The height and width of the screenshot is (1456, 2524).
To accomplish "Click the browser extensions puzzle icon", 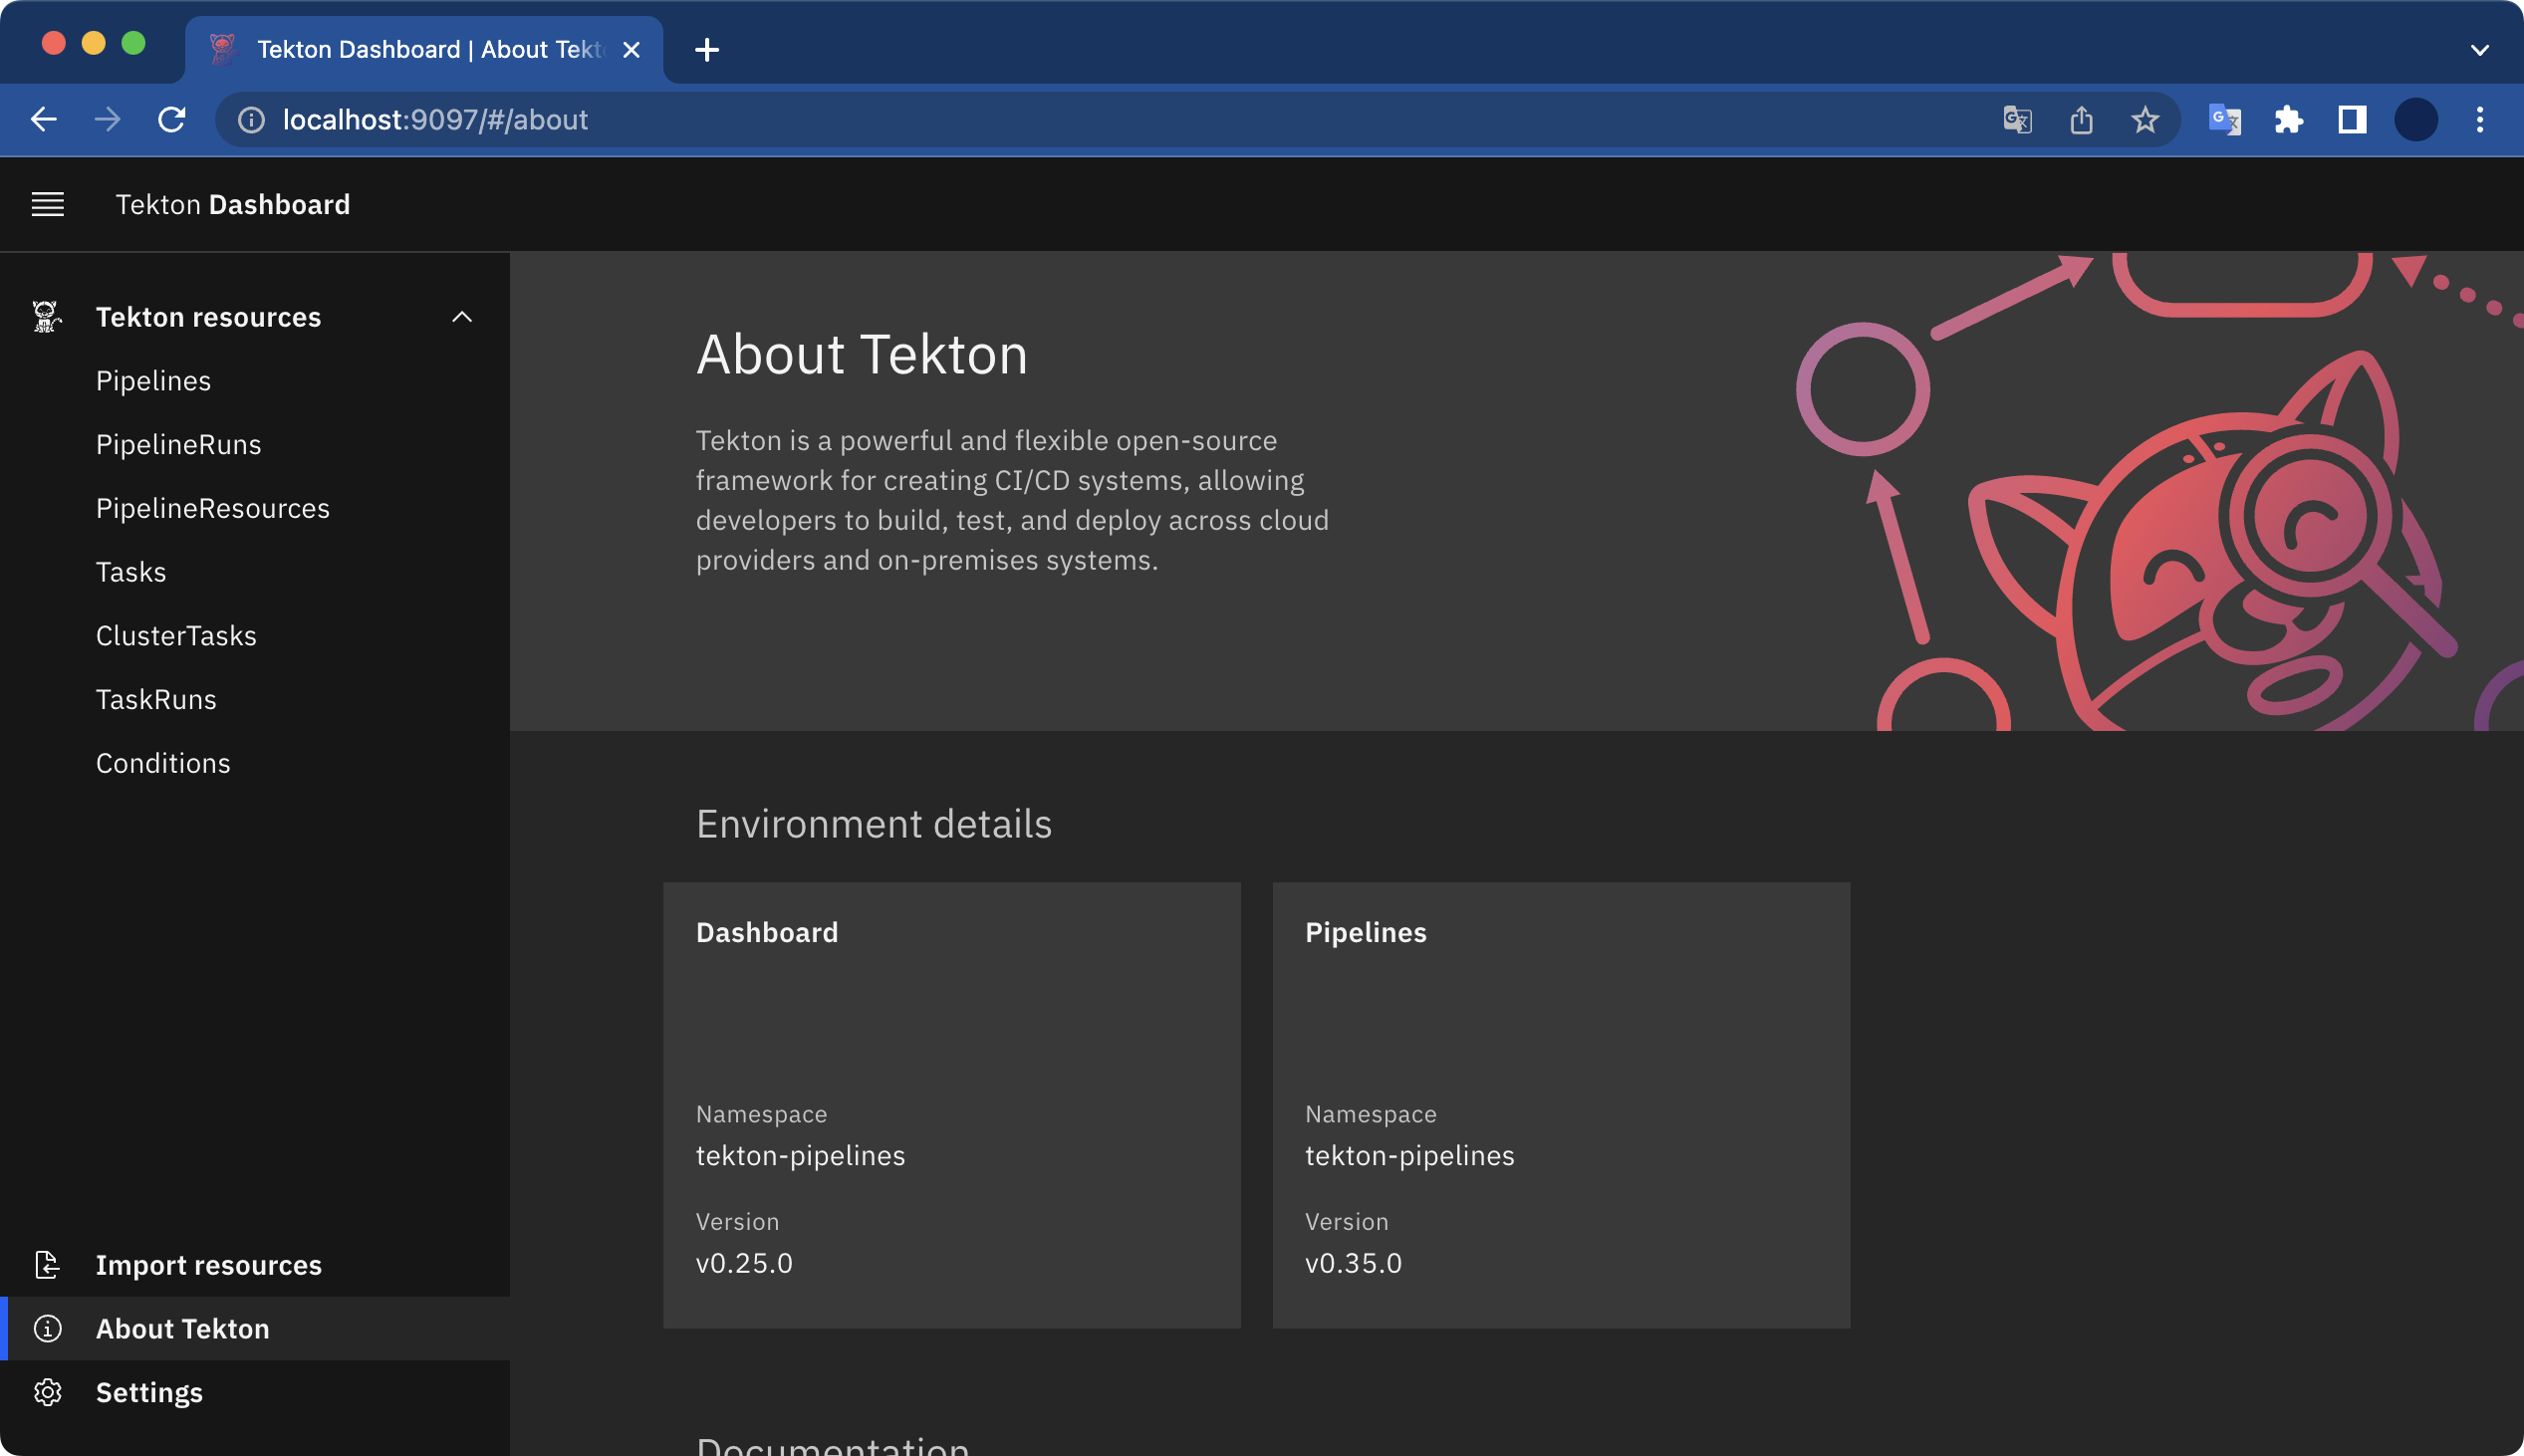I will point(2288,119).
